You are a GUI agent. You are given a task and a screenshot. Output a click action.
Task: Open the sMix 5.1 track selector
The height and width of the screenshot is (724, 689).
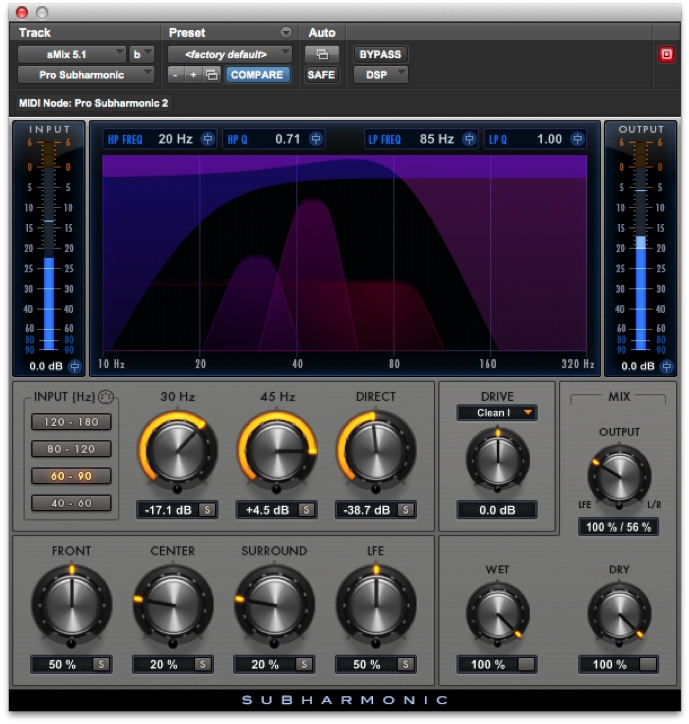(x=72, y=54)
